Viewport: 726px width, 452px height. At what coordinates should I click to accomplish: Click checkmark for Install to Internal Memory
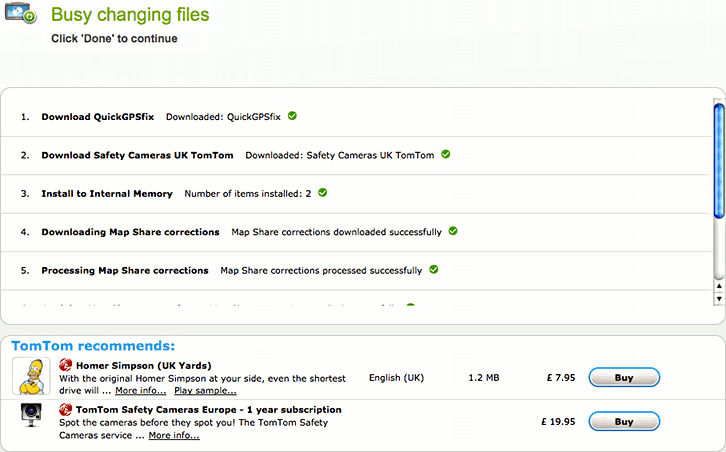tap(323, 192)
